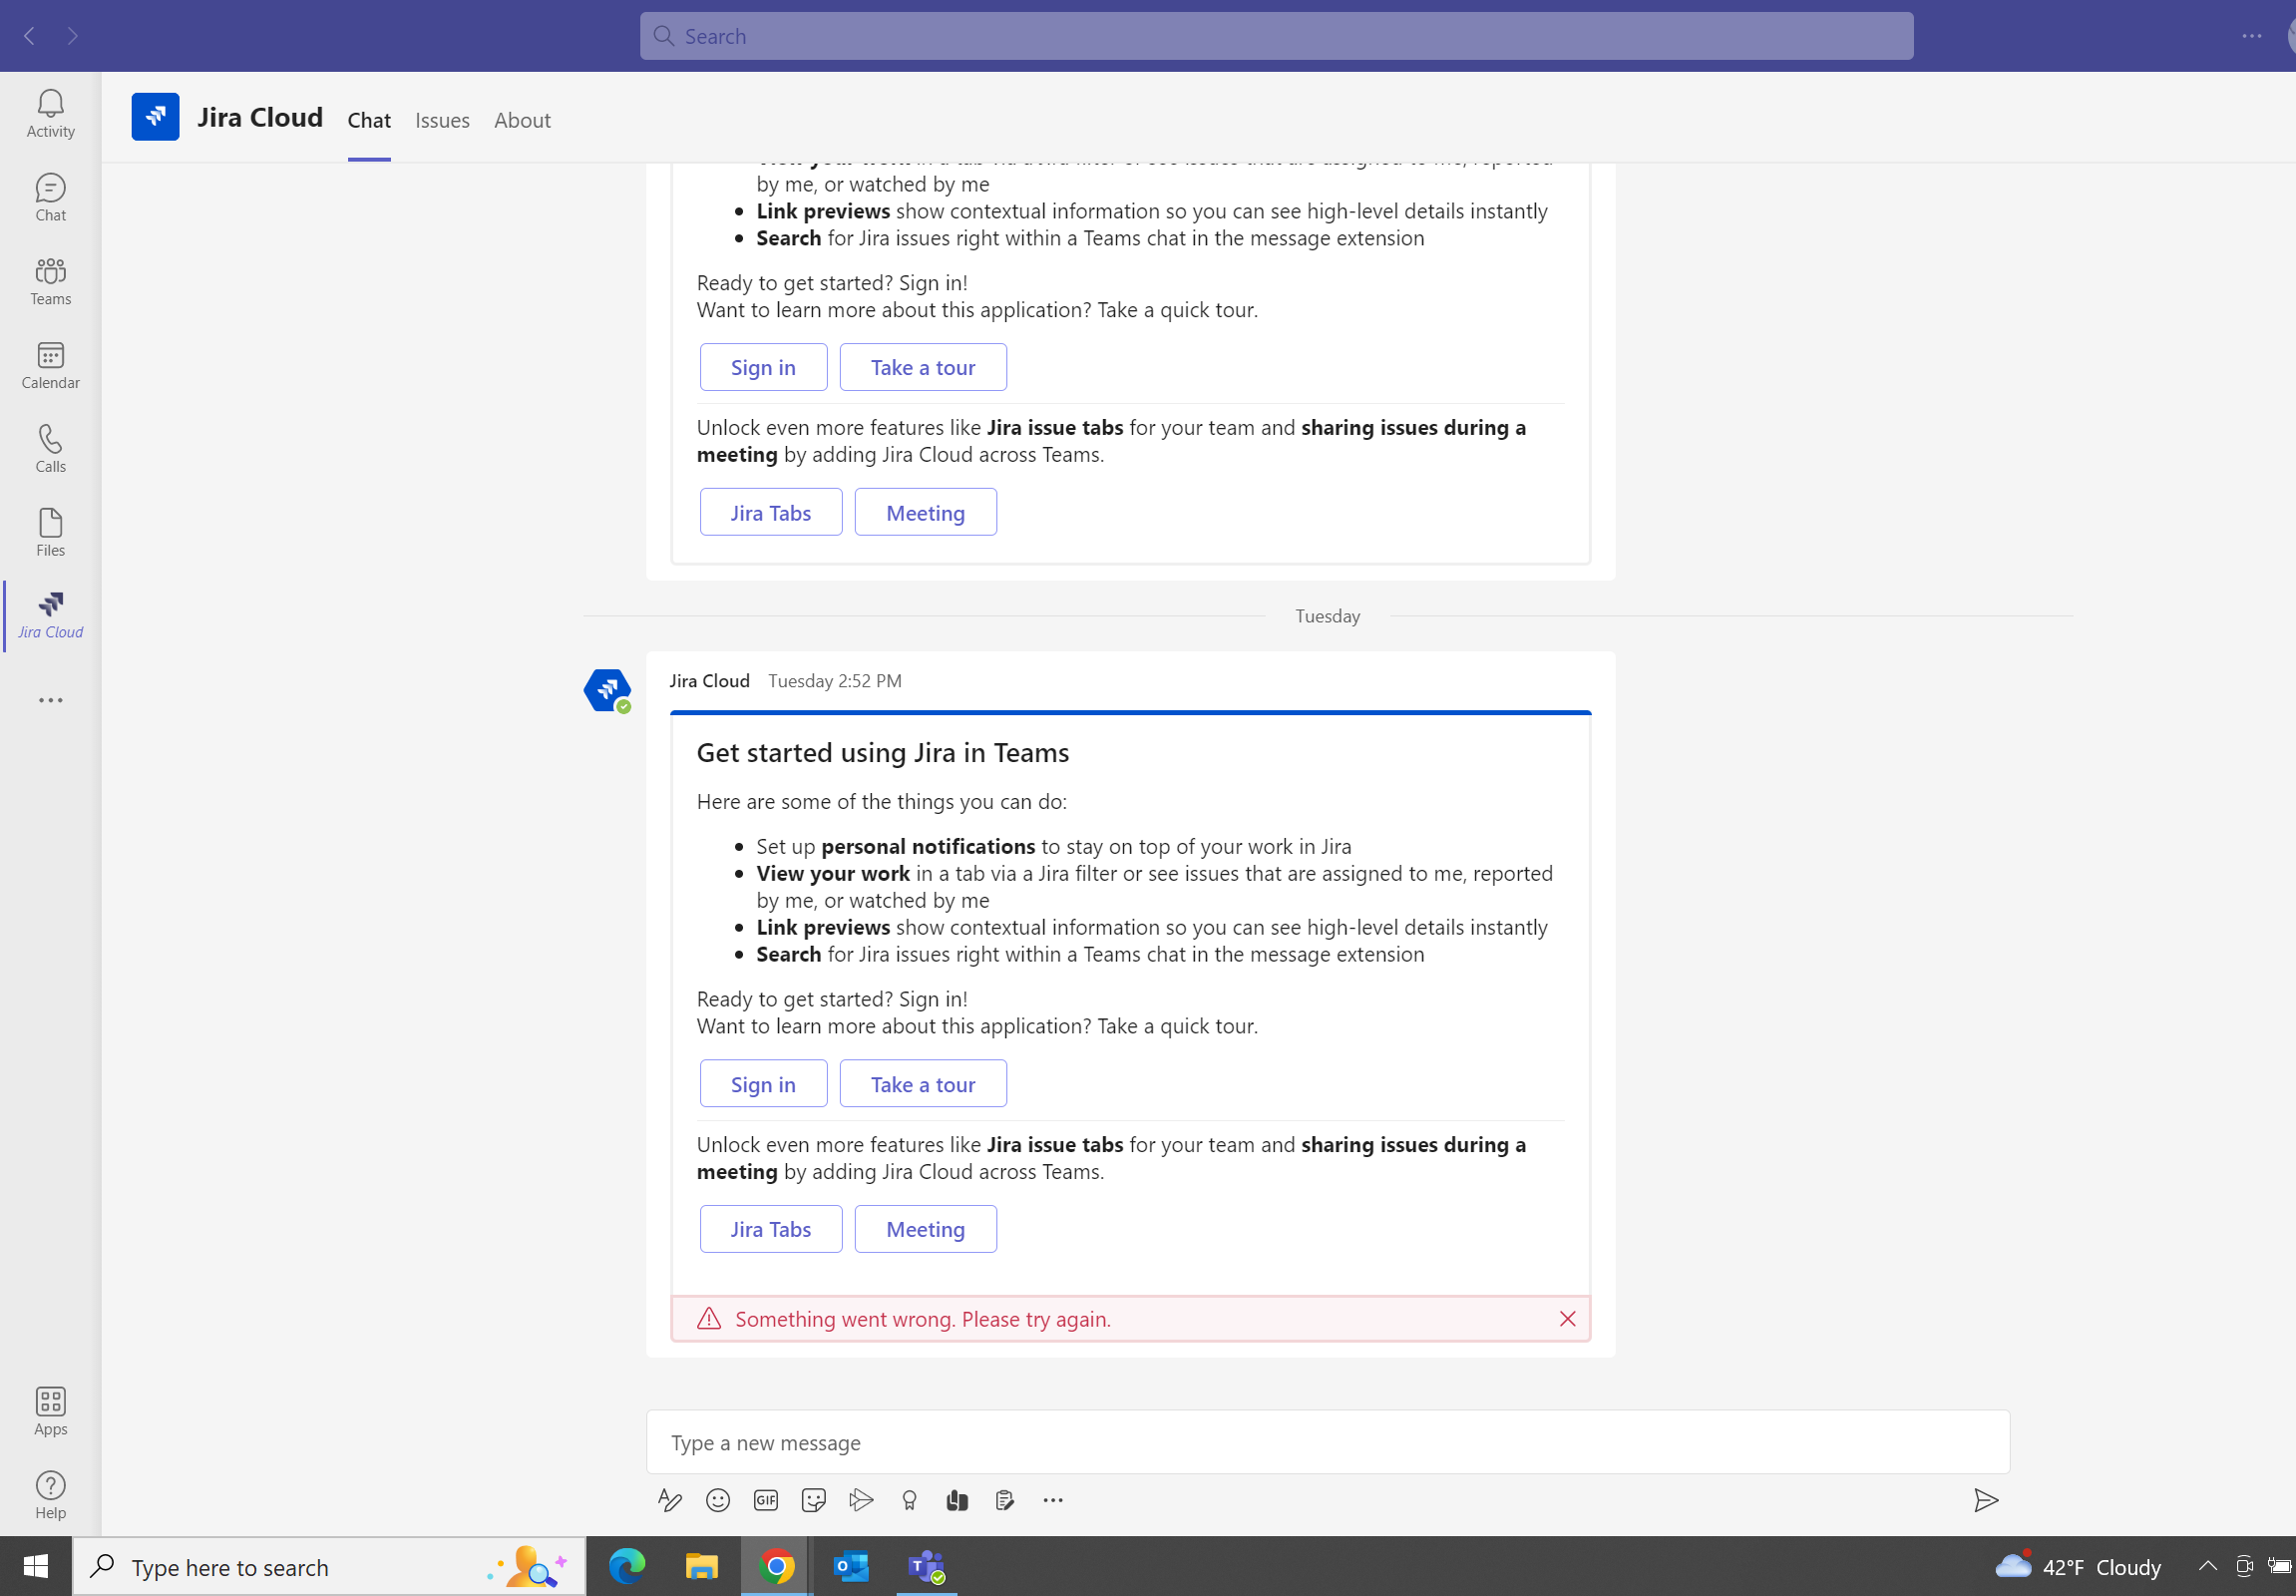The width and height of the screenshot is (2296, 1596).
Task: Open Calls from the left rail
Action: click(x=50, y=449)
